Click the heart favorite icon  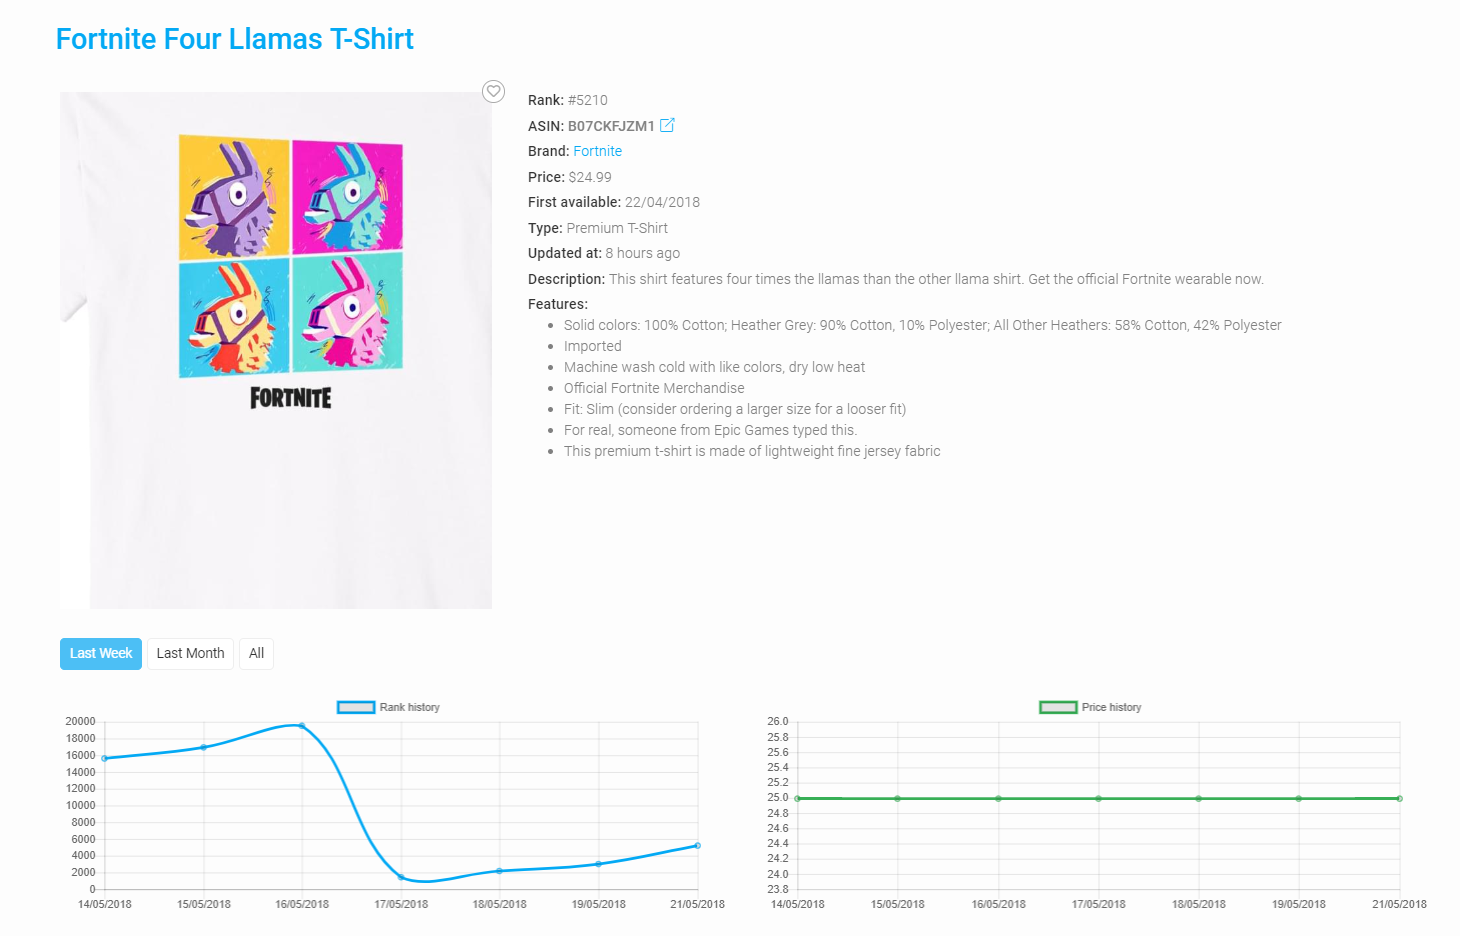493,91
